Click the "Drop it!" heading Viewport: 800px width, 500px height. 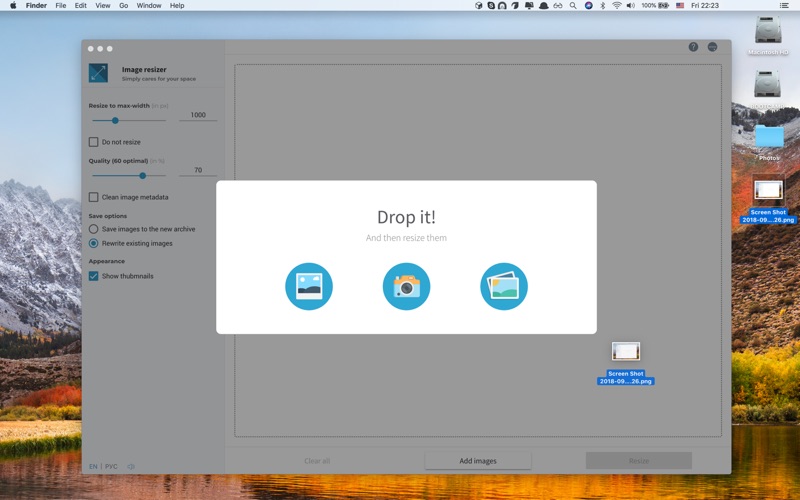point(406,217)
